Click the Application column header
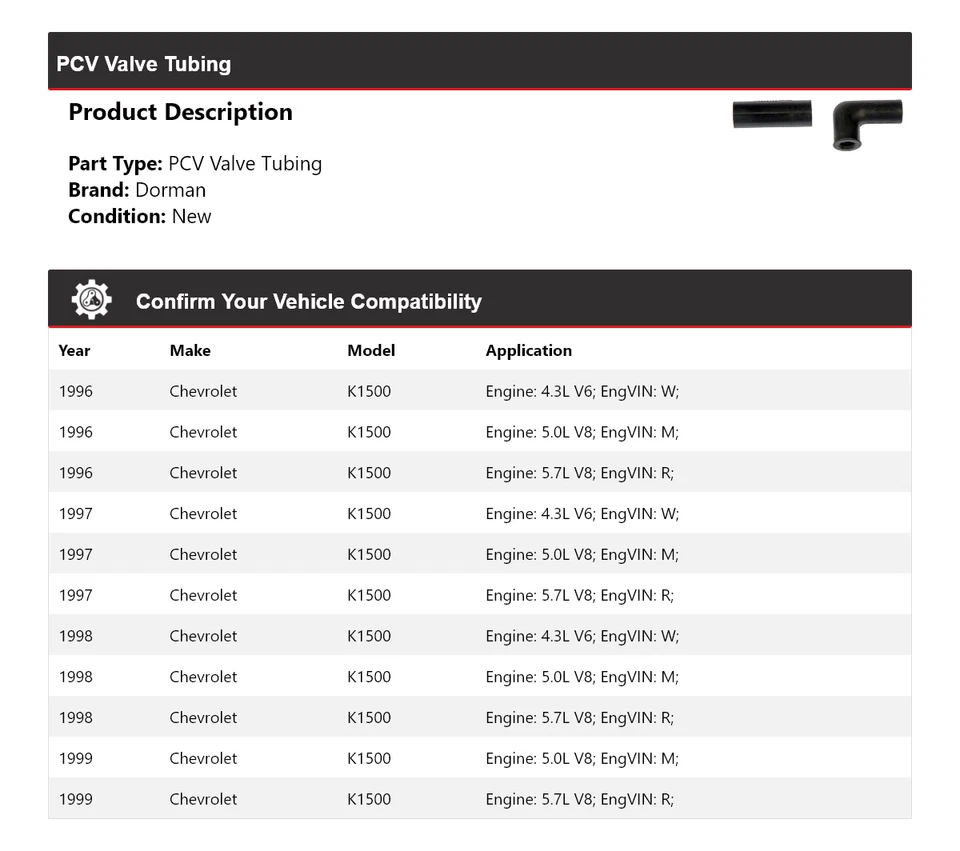This screenshot has height=851, width=960. [x=528, y=350]
